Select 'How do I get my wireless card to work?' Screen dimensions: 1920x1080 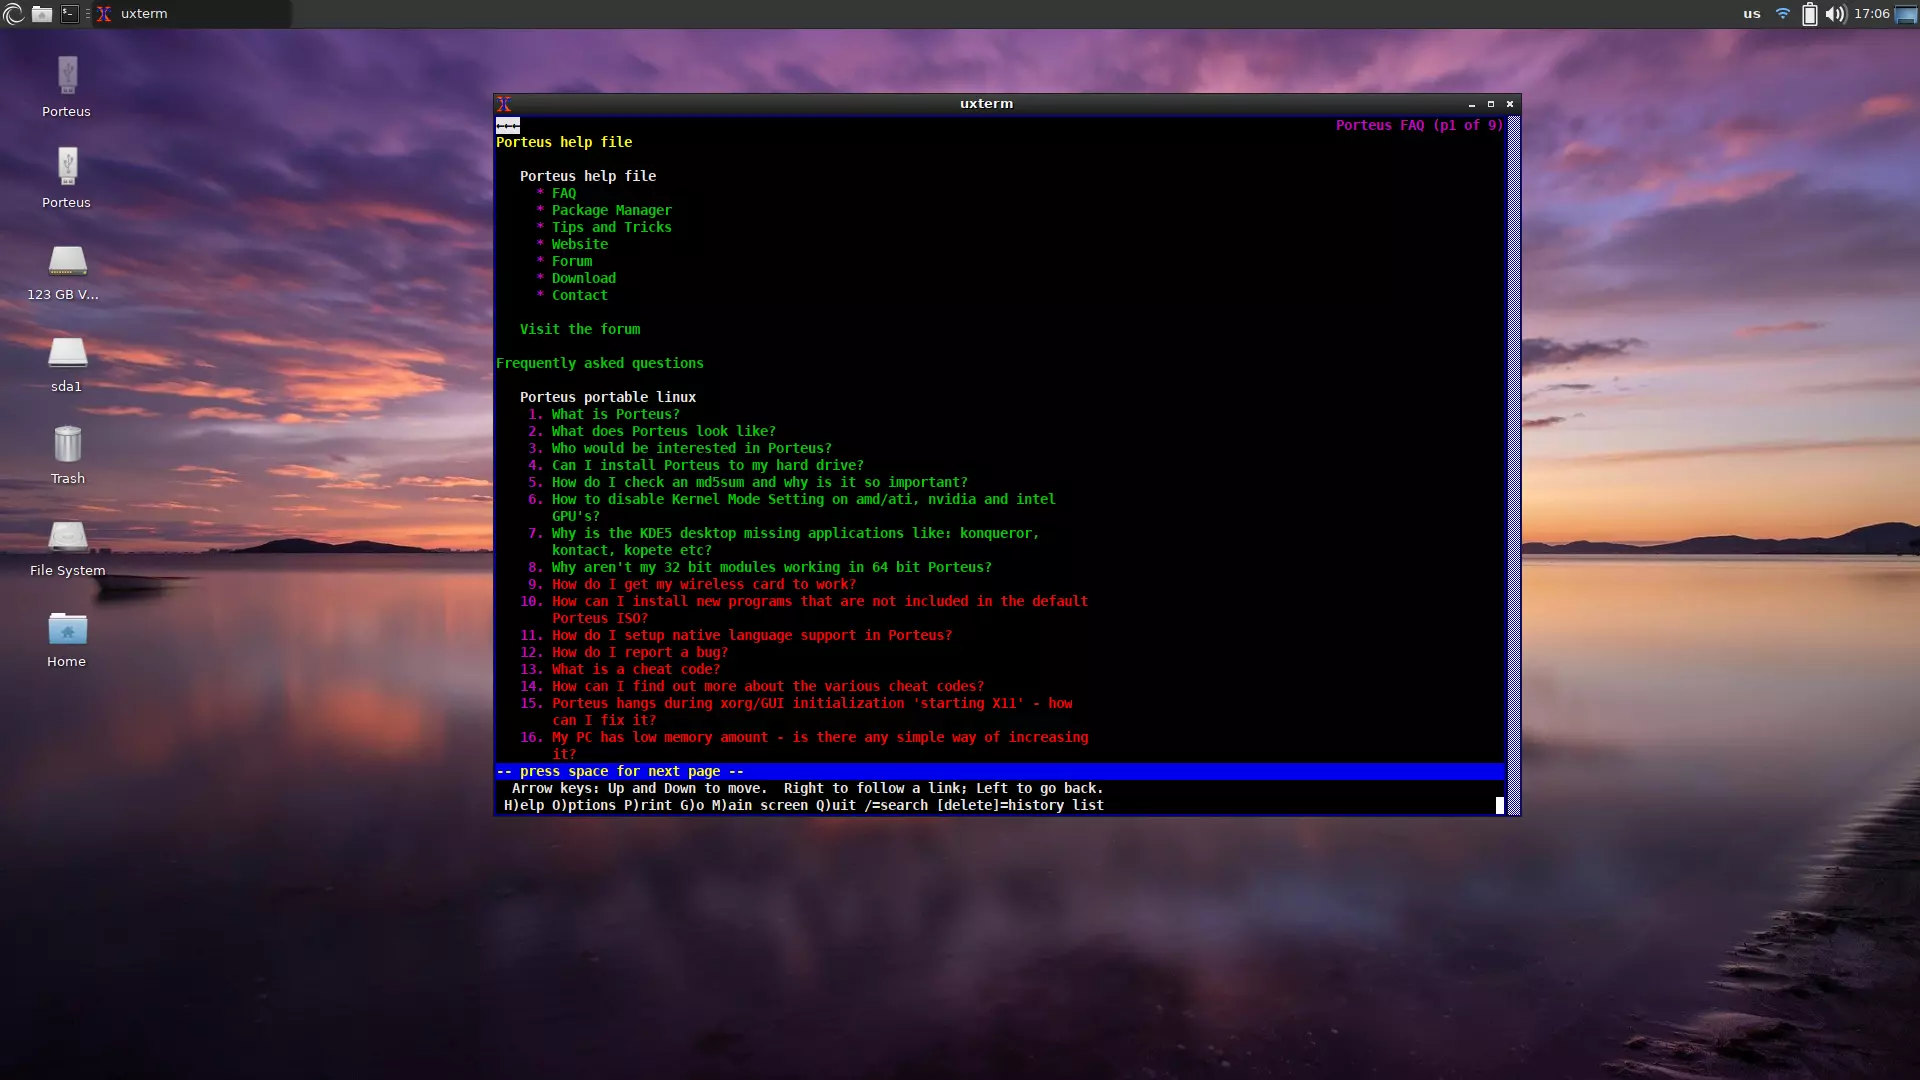coord(704,584)
